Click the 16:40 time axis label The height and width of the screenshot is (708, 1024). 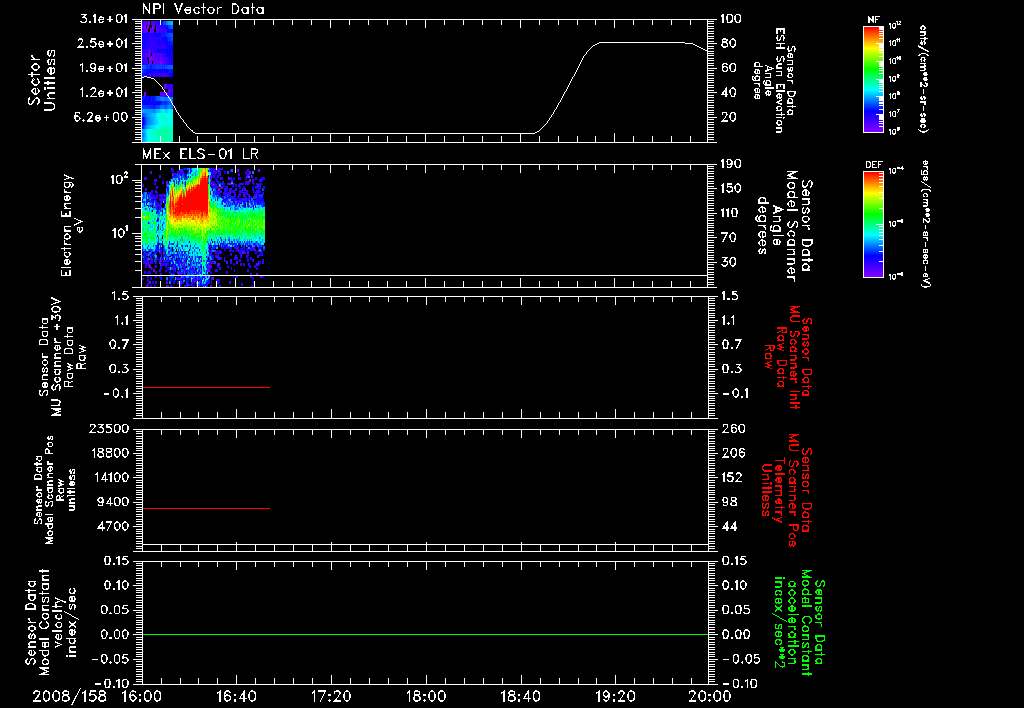236,696
